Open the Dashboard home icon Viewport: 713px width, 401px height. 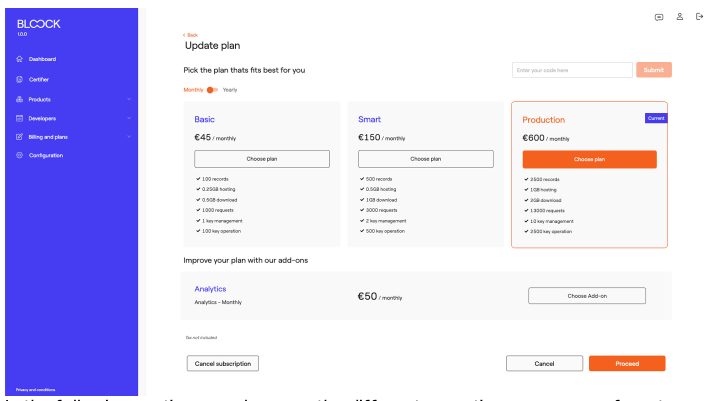(x=20, y=59)
